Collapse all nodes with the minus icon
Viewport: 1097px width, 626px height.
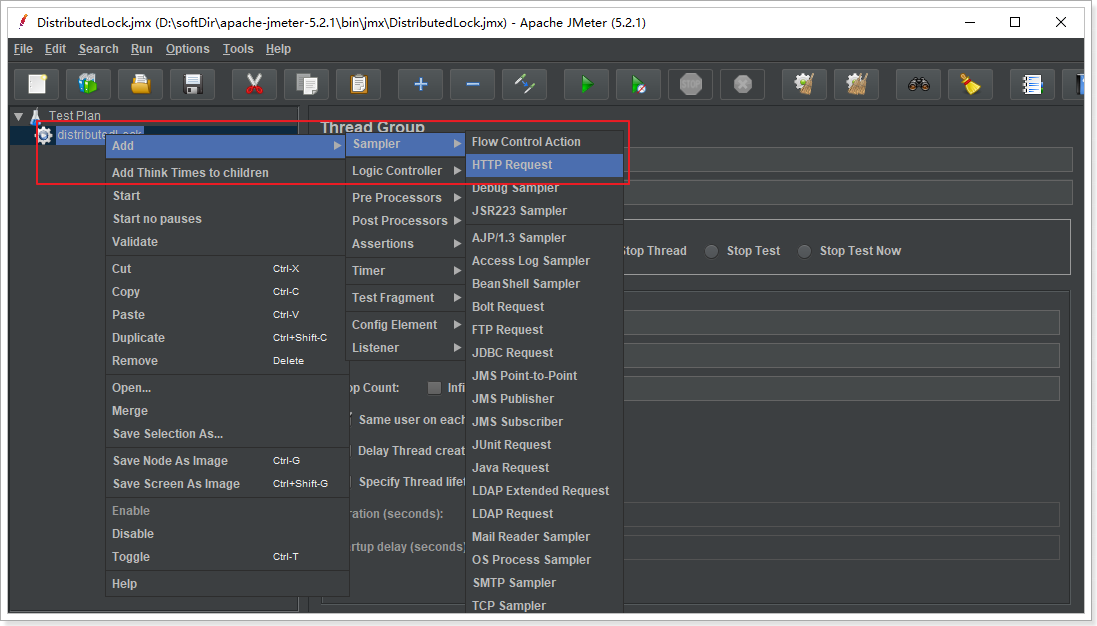(472, 85)
